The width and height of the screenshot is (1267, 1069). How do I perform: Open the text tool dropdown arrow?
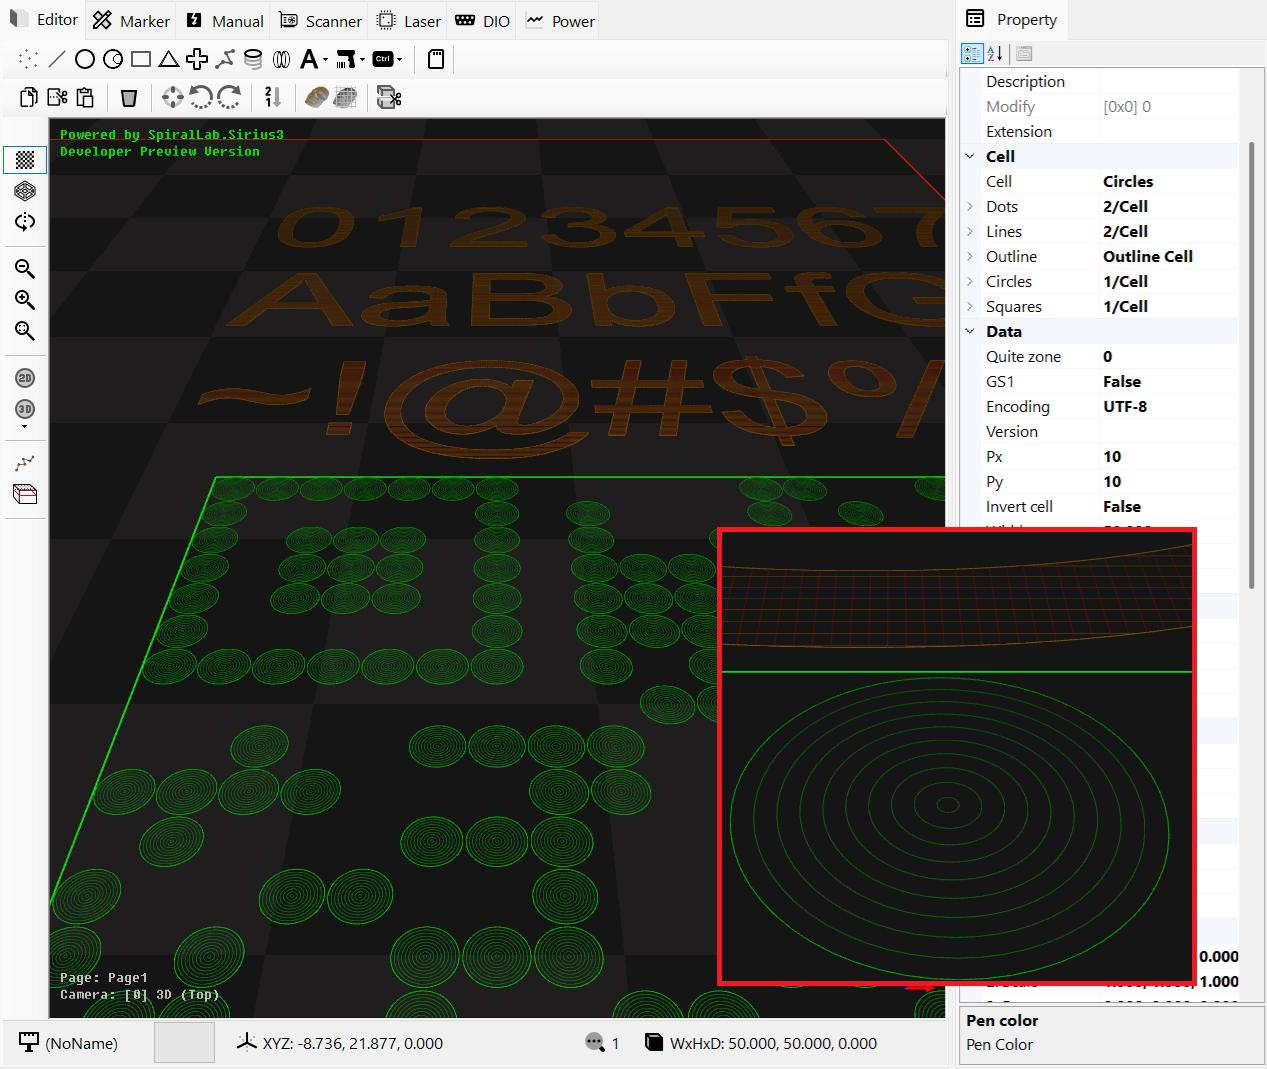pyautogui.click(x=325, y=61)
